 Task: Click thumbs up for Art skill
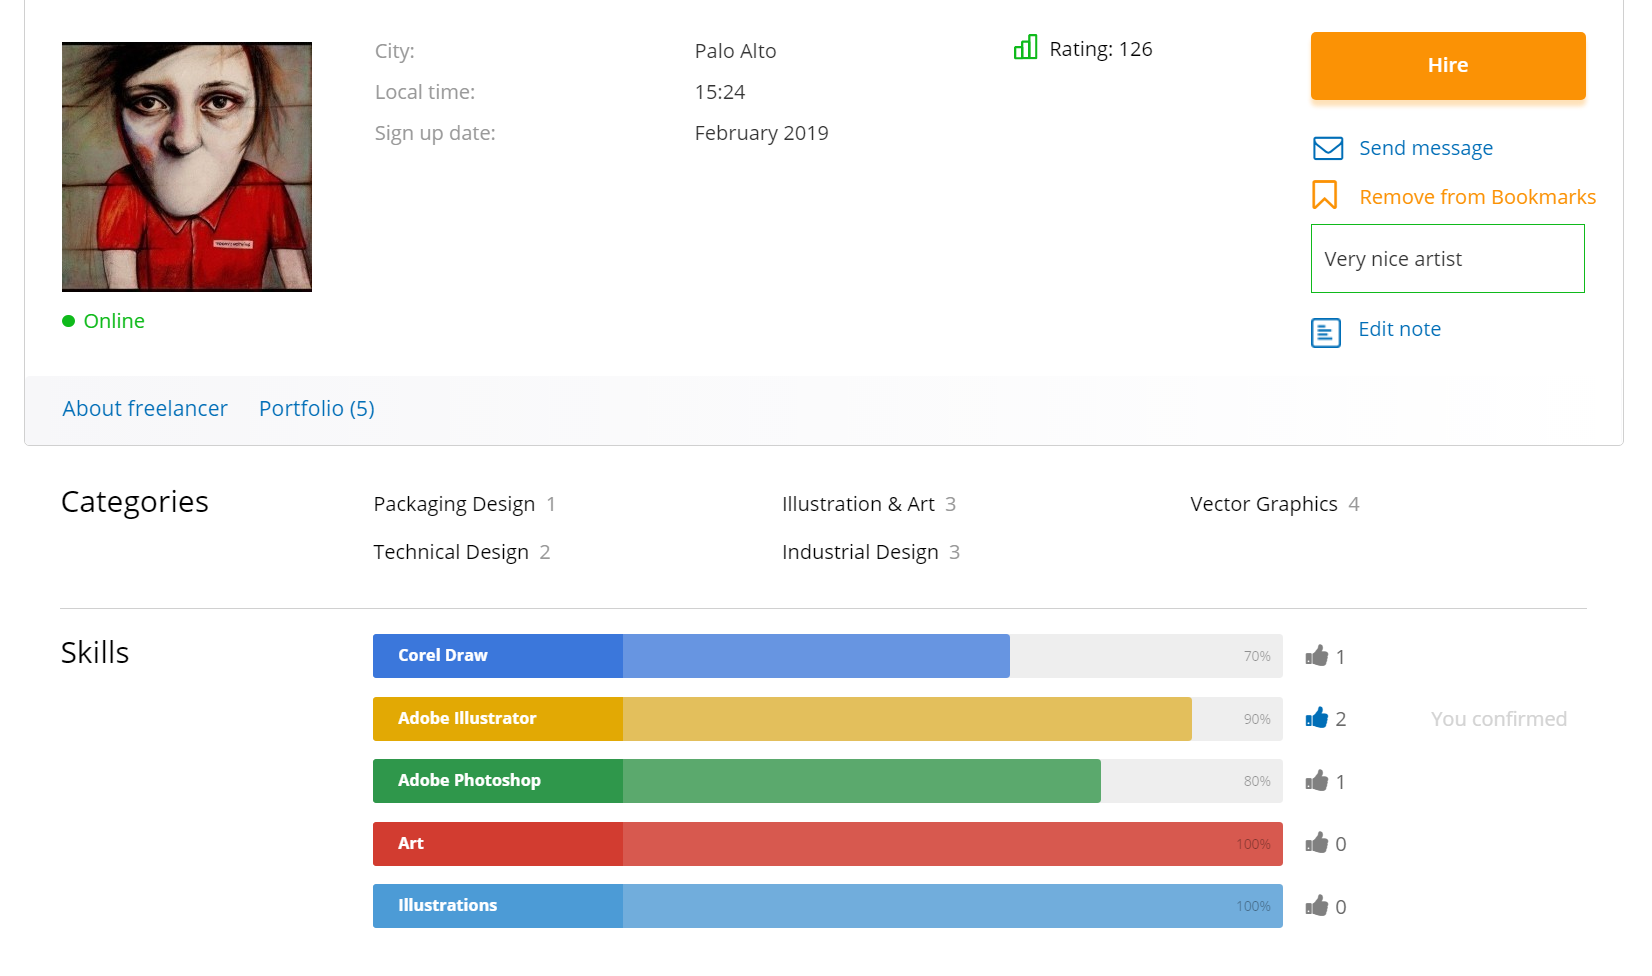pos(1316,843)
